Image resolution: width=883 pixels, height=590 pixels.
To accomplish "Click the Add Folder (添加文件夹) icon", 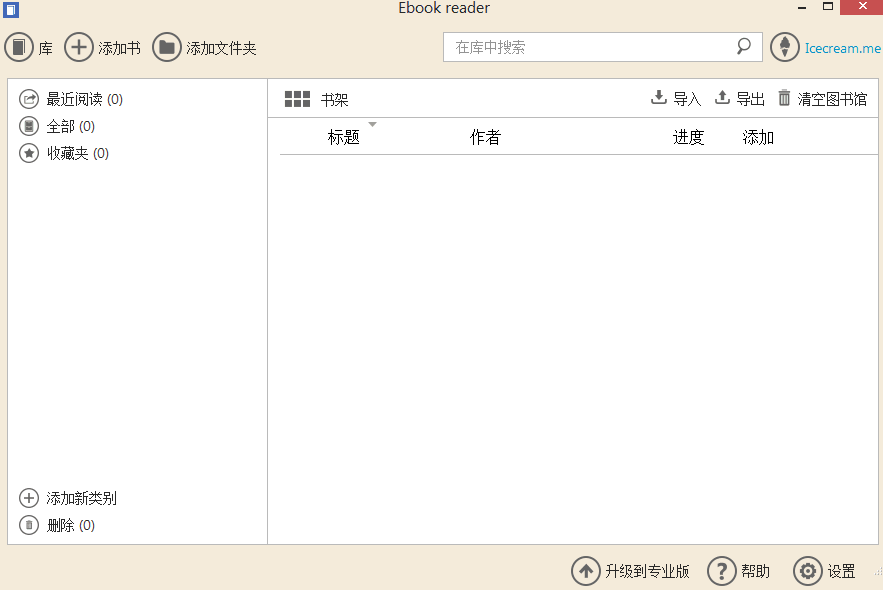I will pyautogui.click(x=166, y=46).
